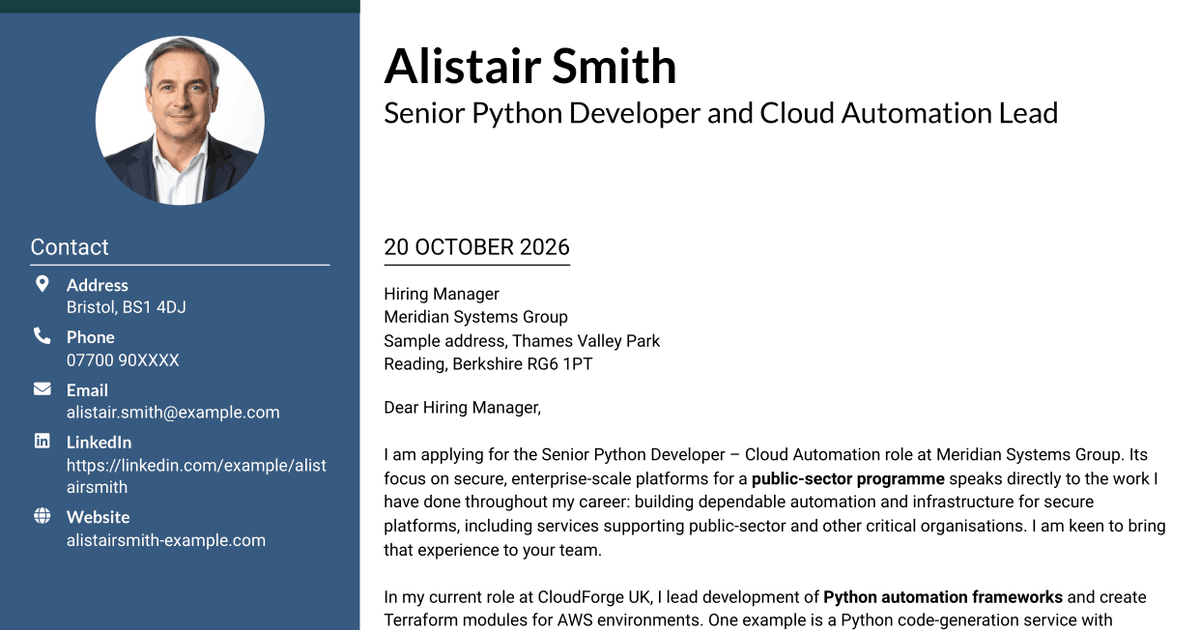Click the LinkedIn label in the sidebar
The image size is (1200, 630).
[x=99, y=442]
